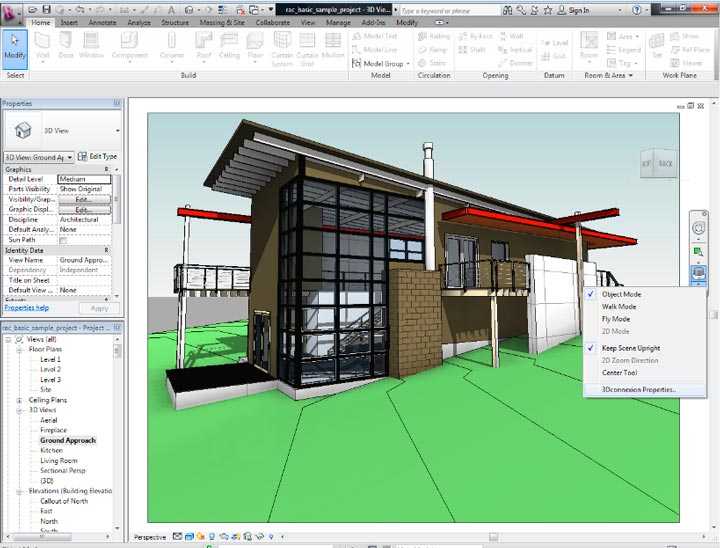
Task: Click Edit button for Graphic Display Options
Action: pyautogui.click(x=84, y=209)
